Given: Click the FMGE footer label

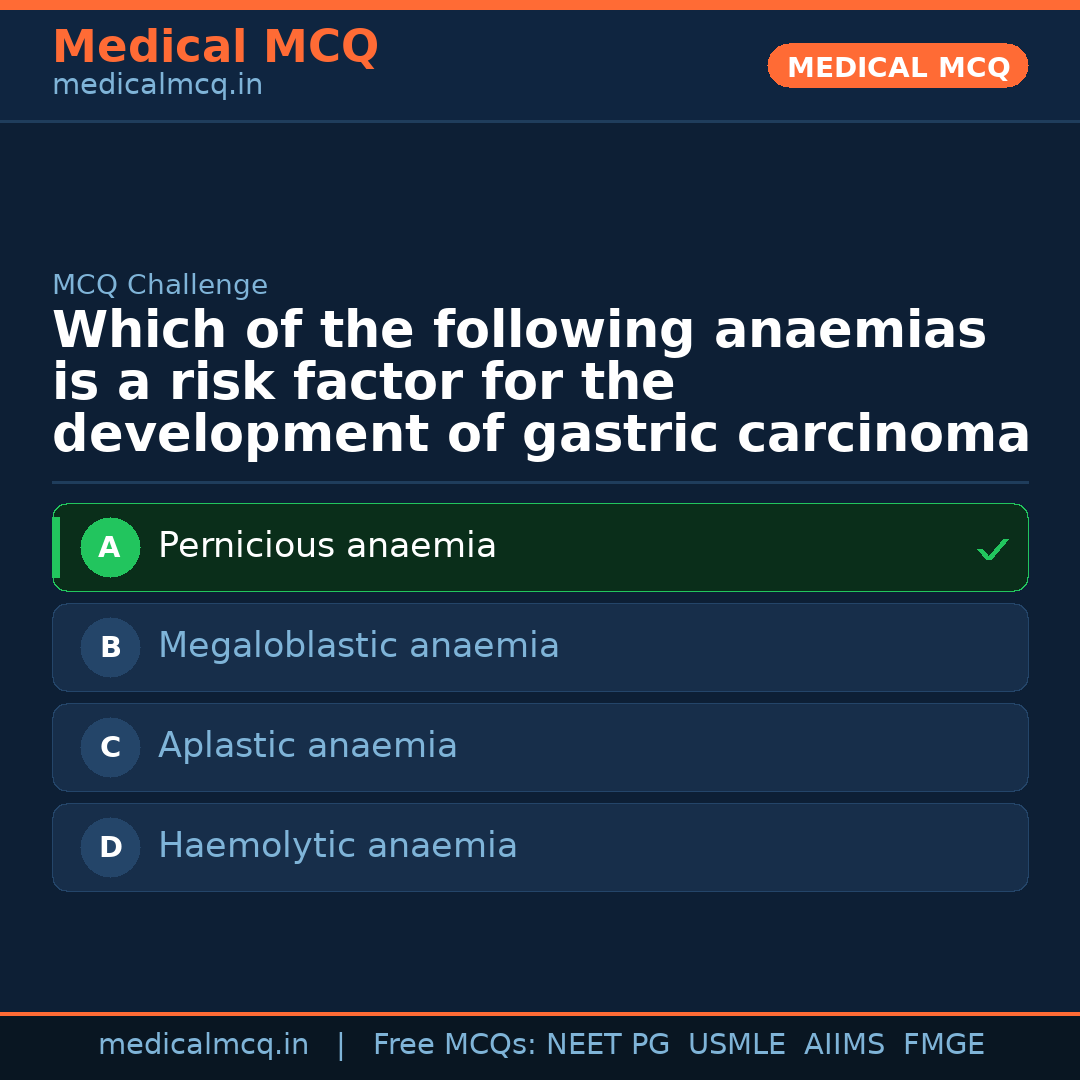Looking at the screenshot, I should 944,1045.
